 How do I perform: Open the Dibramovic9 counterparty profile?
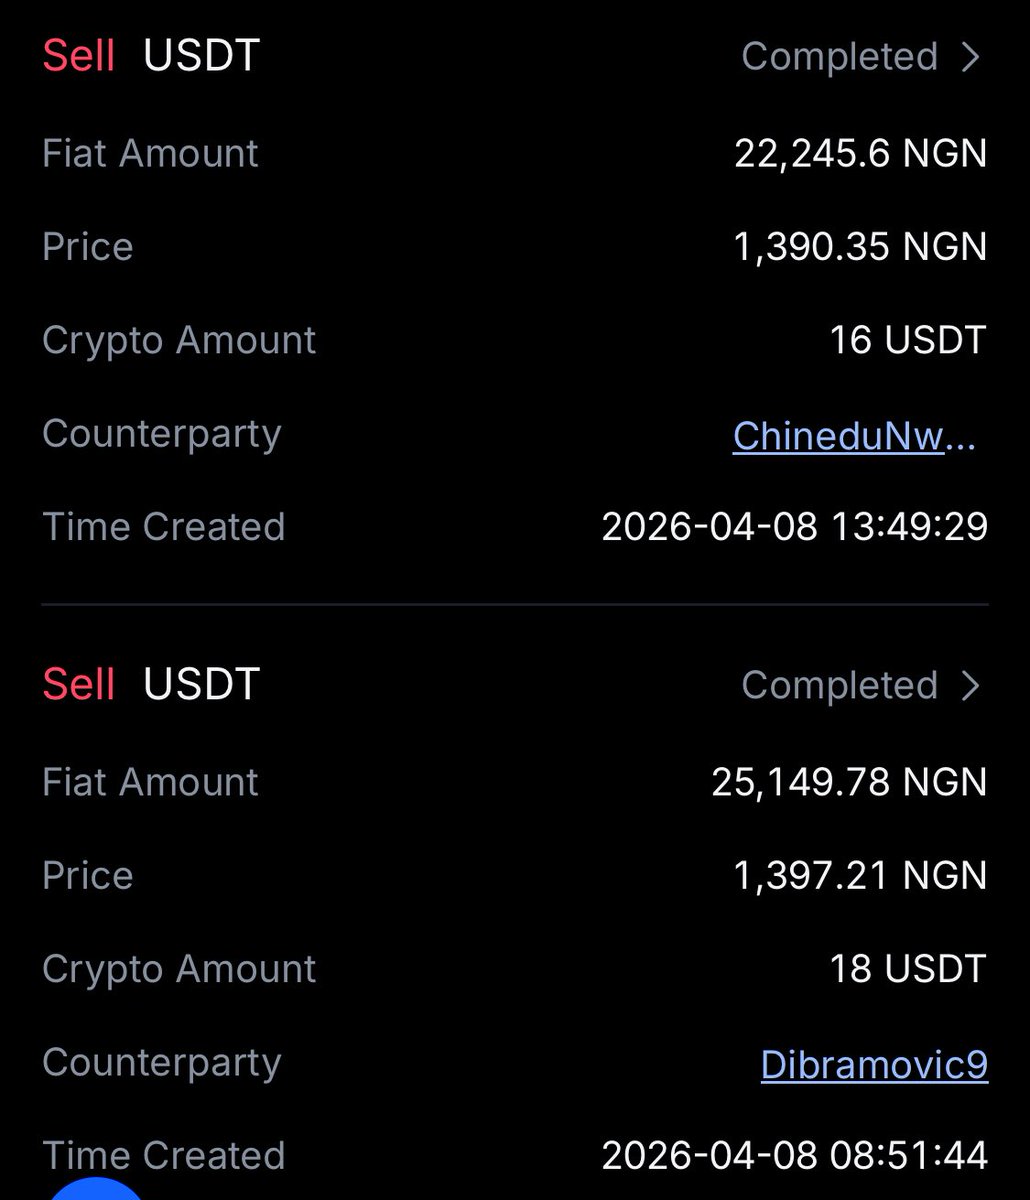873,1064
